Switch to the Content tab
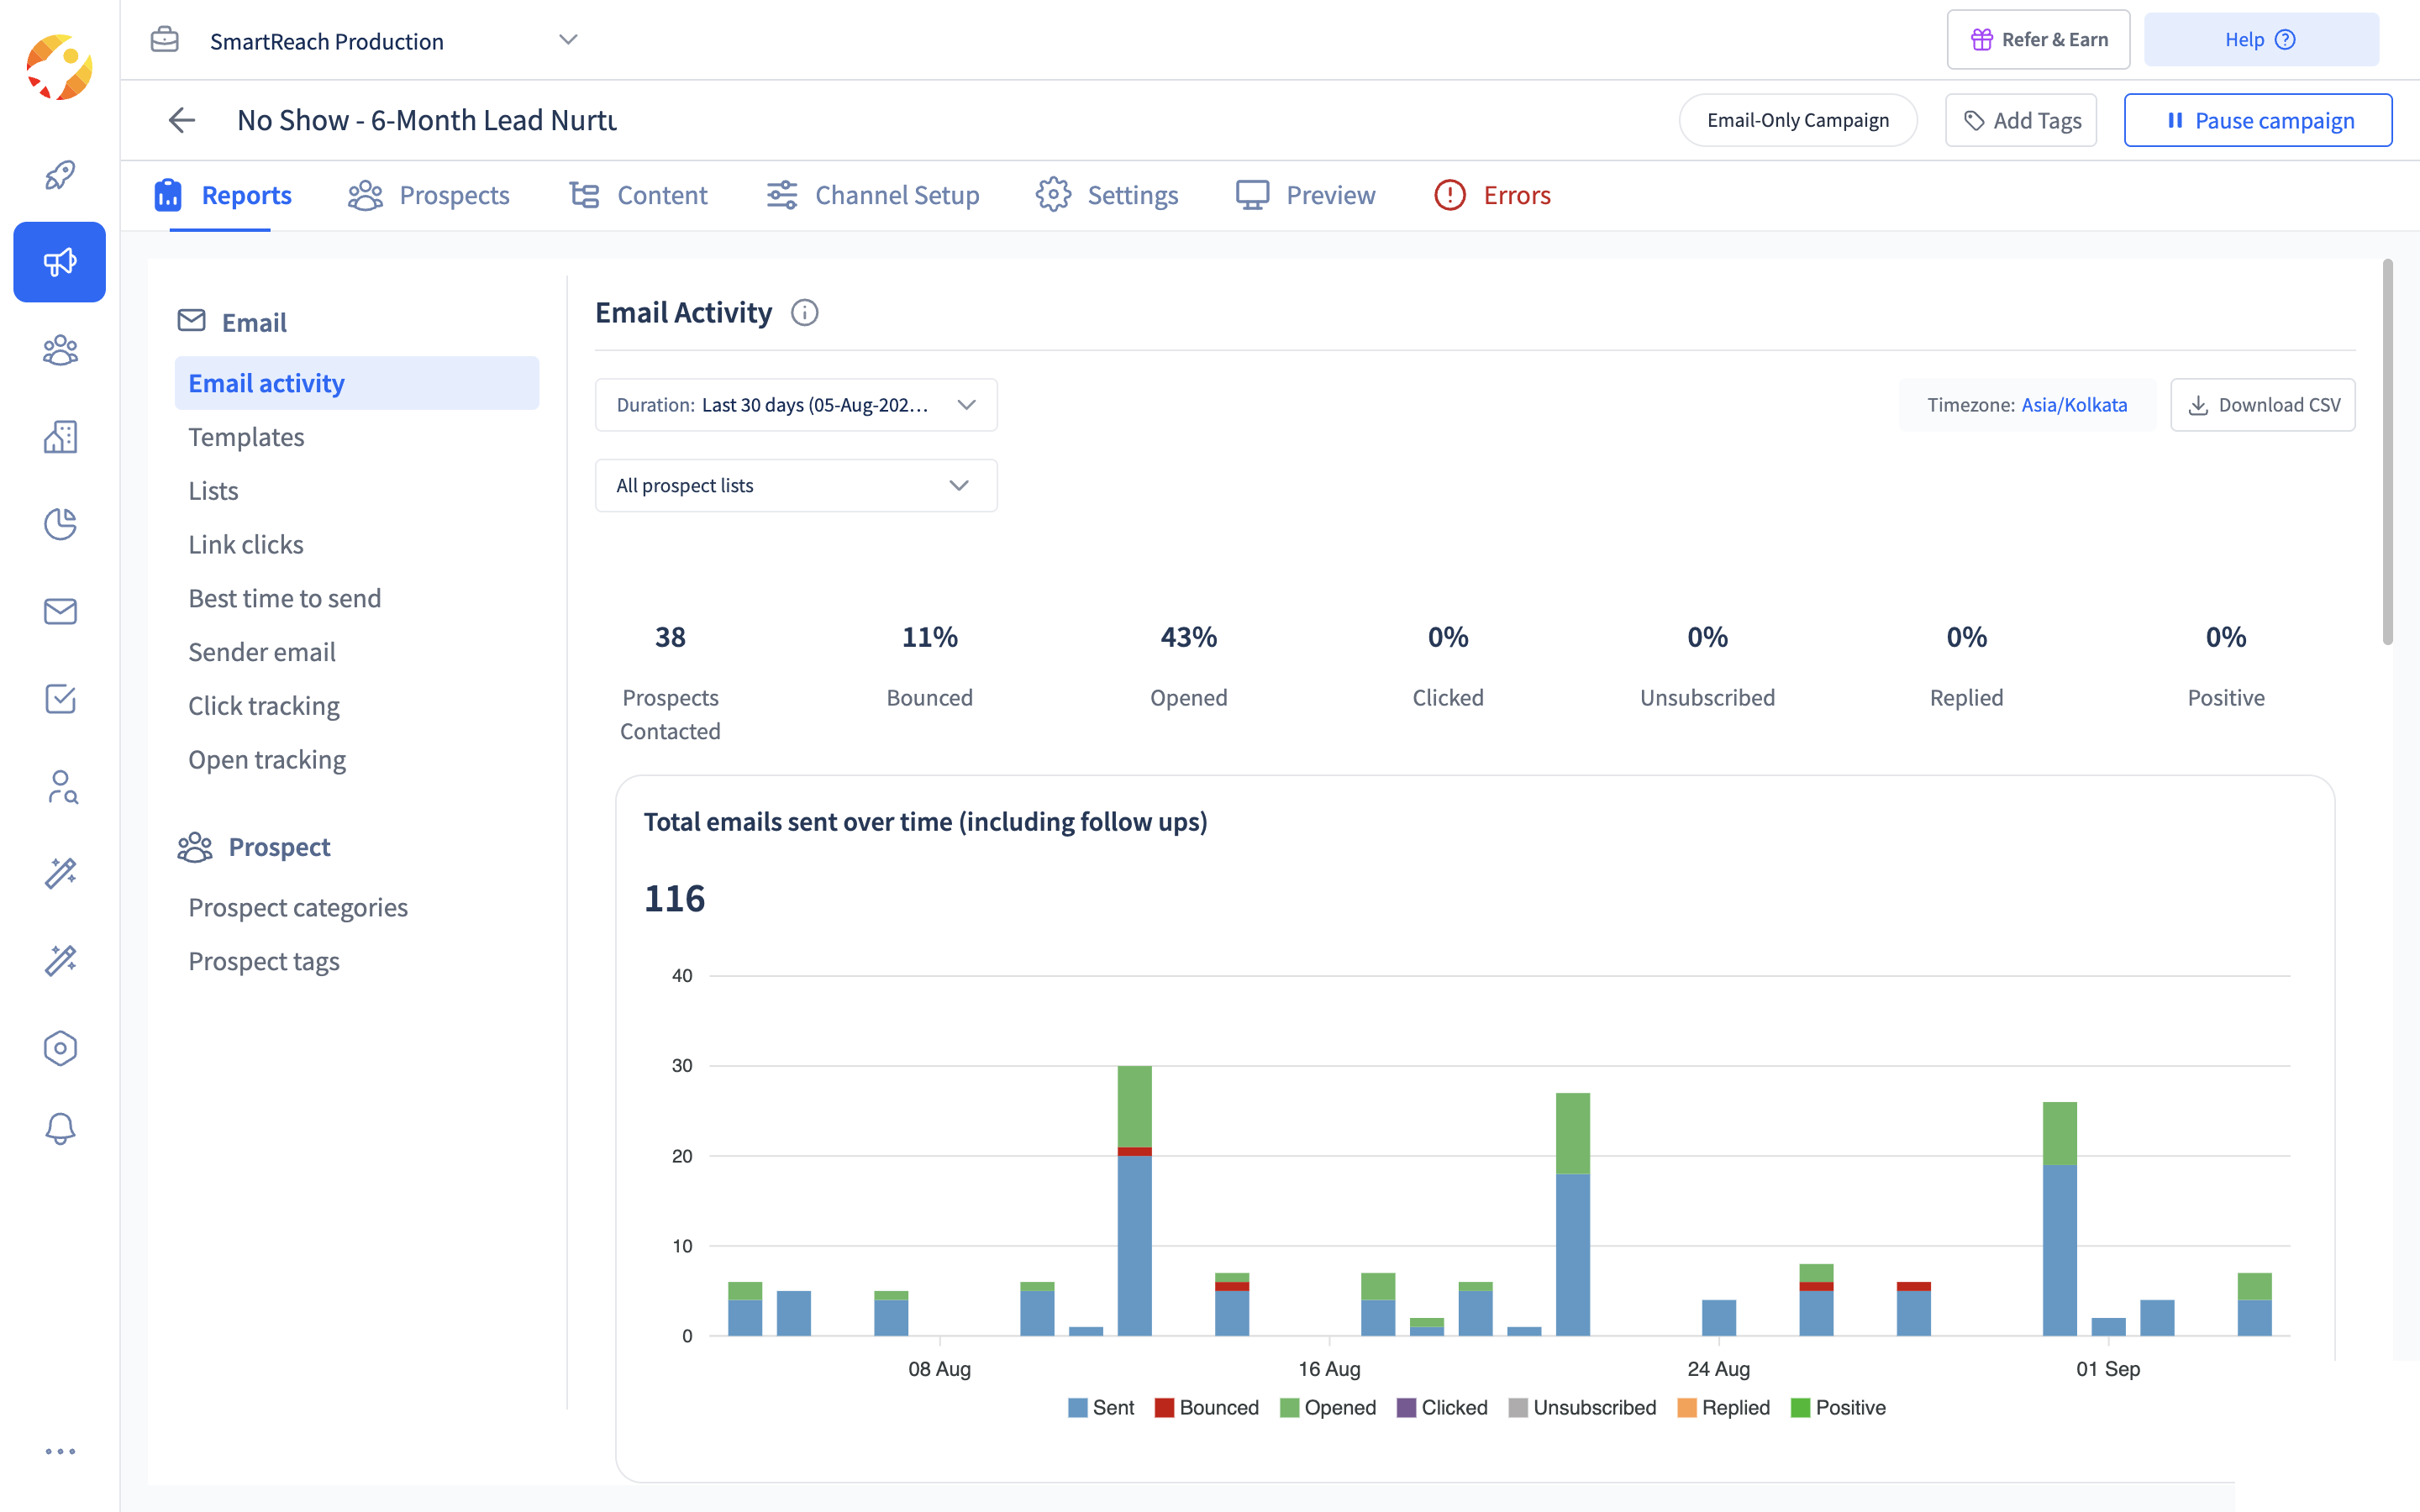 click(x=638, y=195)
